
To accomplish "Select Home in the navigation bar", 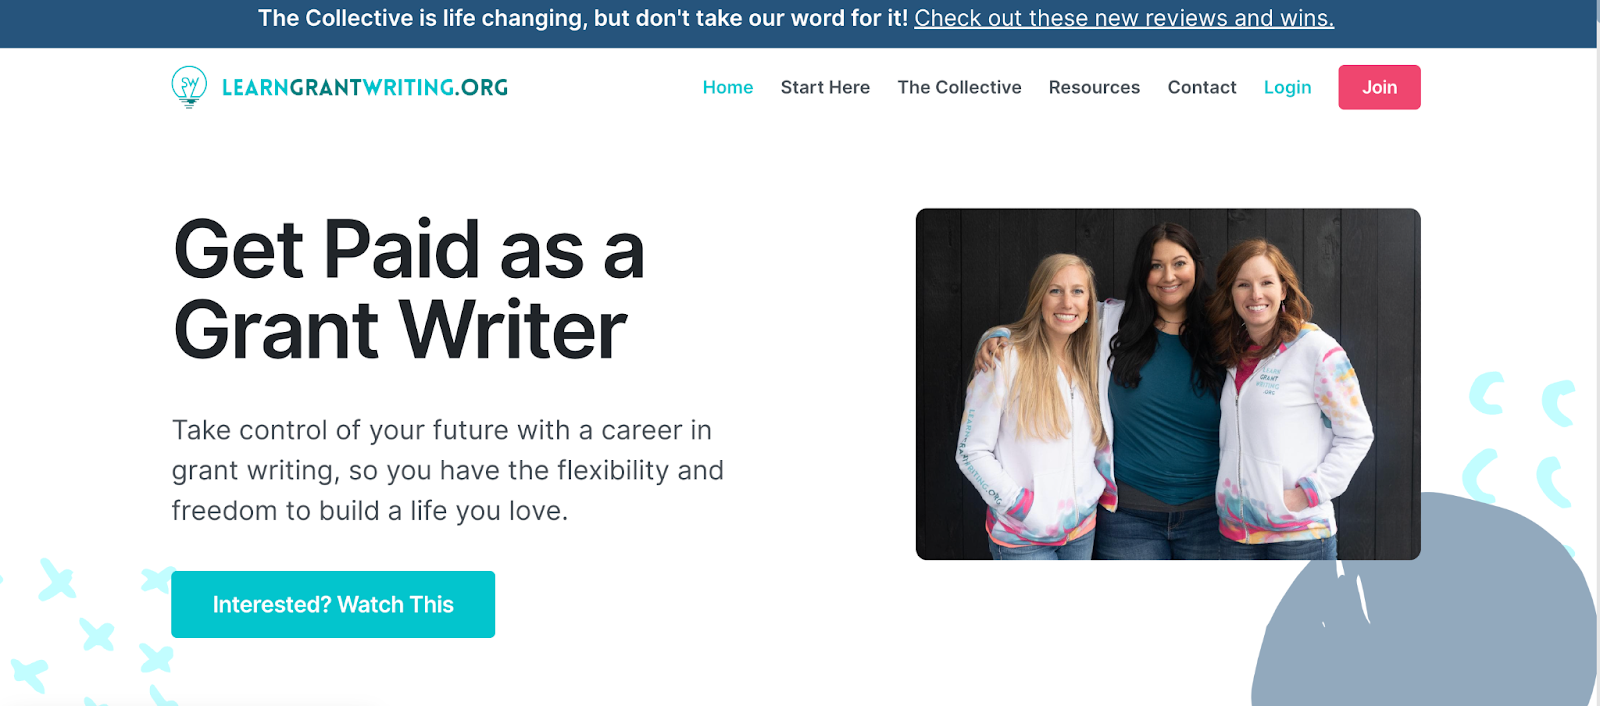I will click(727, 87).
